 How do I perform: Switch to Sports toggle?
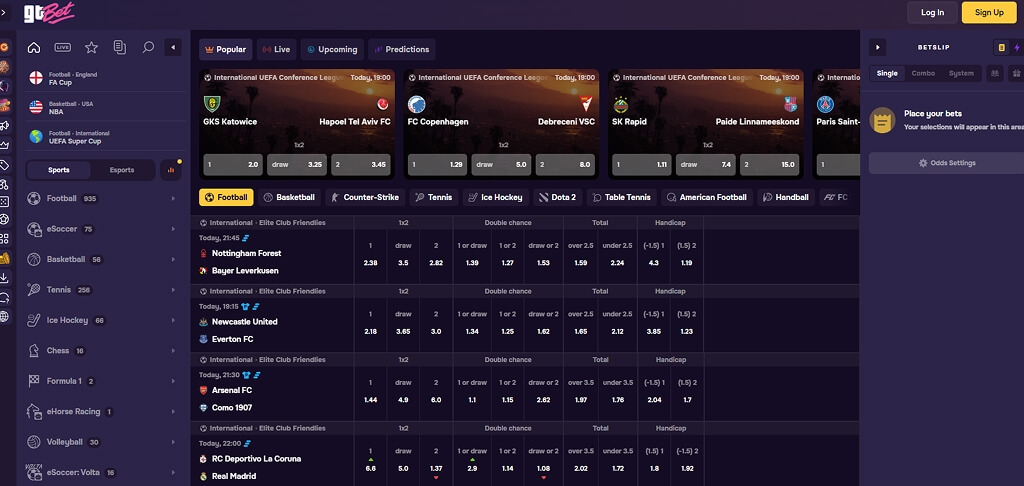(59, 170)
